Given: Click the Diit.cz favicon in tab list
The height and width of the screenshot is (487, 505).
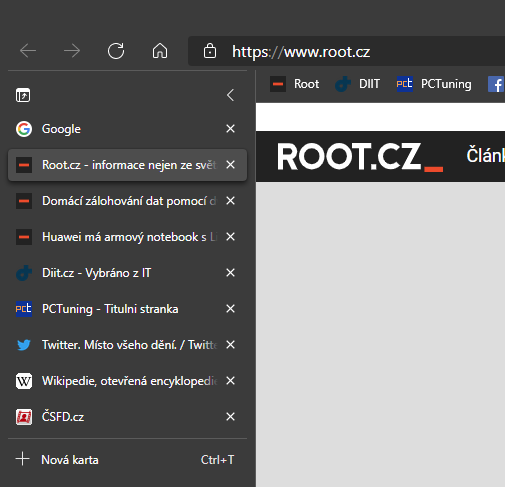Looking at the screenshot, I should tap(24, 273).
